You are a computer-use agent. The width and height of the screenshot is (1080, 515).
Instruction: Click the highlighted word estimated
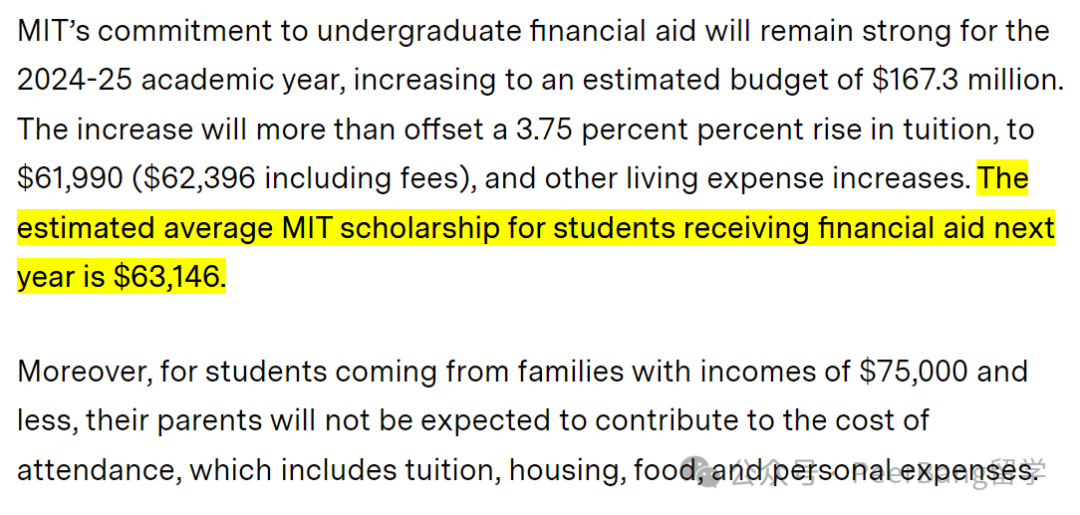point(85,227)
